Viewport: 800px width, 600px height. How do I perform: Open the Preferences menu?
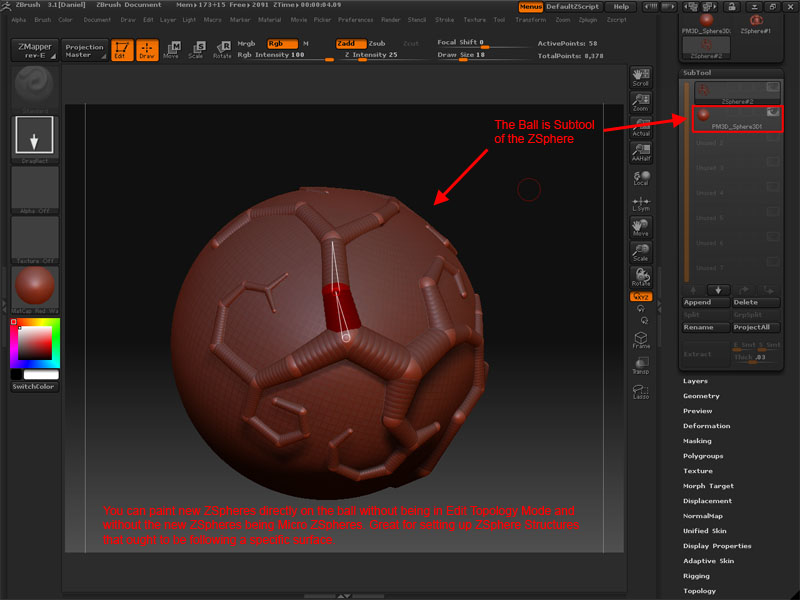pos(356,20)
